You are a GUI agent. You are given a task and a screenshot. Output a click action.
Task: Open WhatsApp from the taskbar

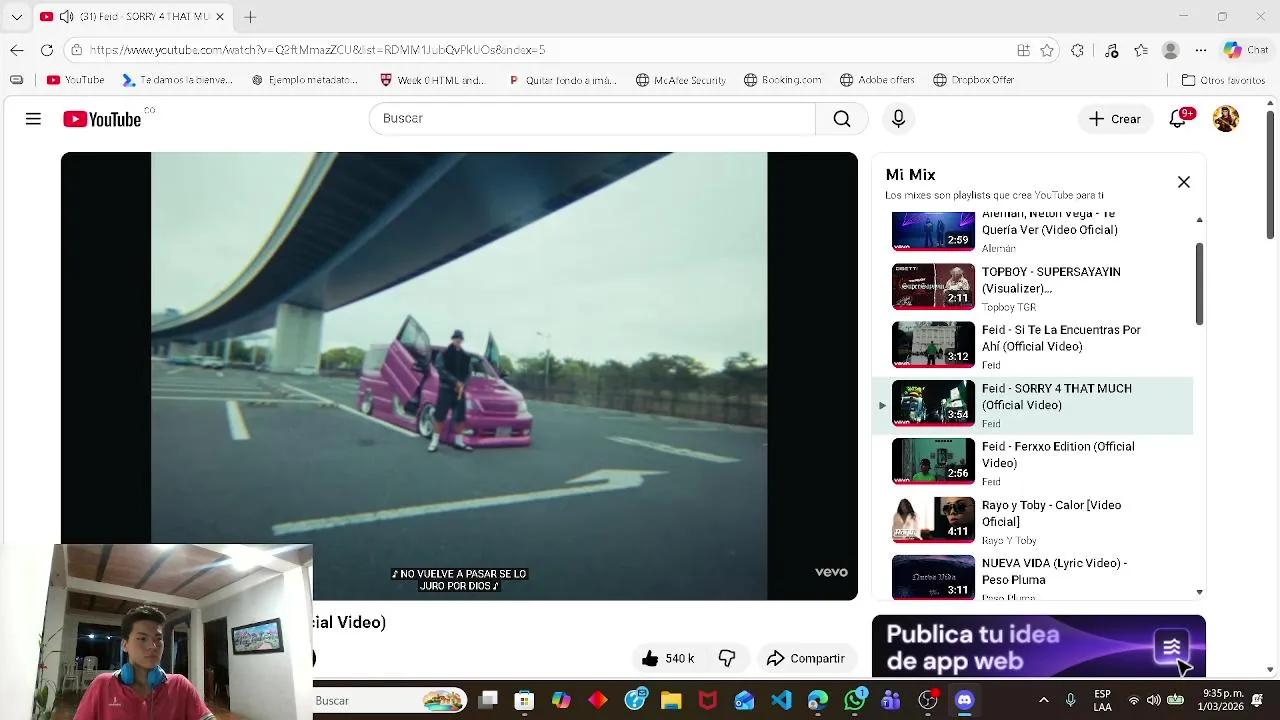[855, 700]
